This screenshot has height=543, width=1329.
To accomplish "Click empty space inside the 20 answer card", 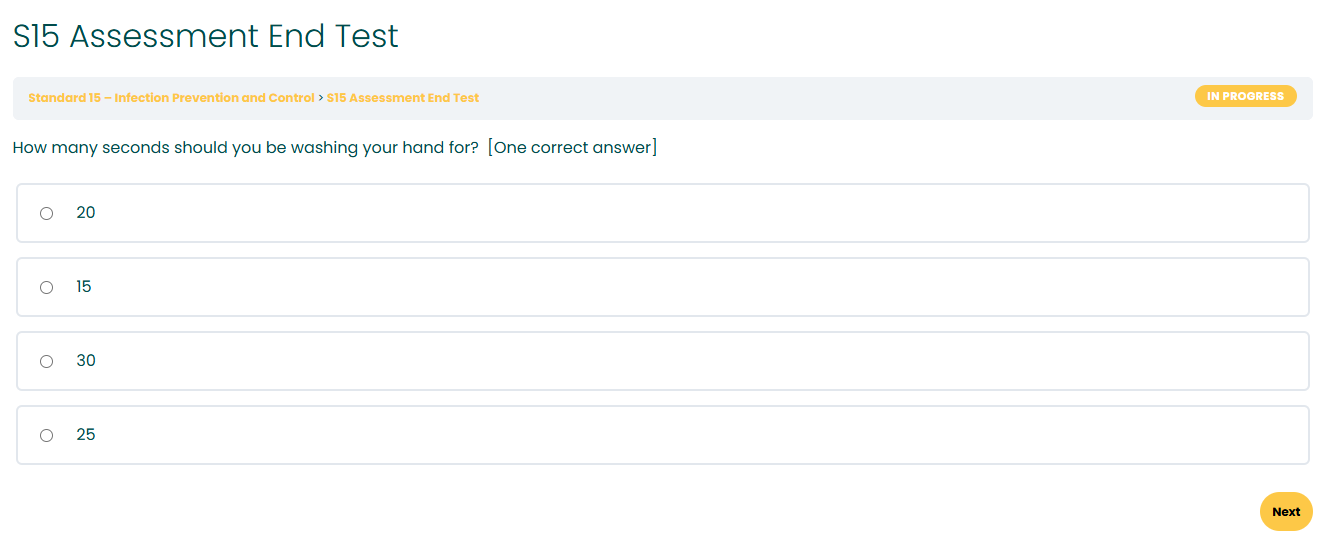I will 700,213.
